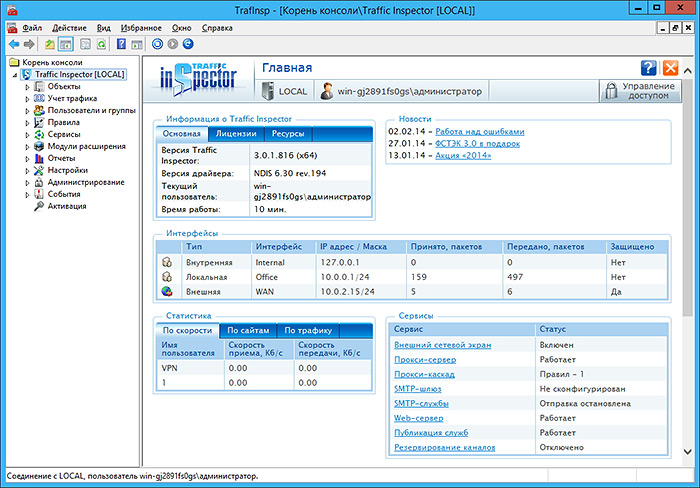Expand the Сервисы tree node
700x488 pixels.
(x=27, y=135)
